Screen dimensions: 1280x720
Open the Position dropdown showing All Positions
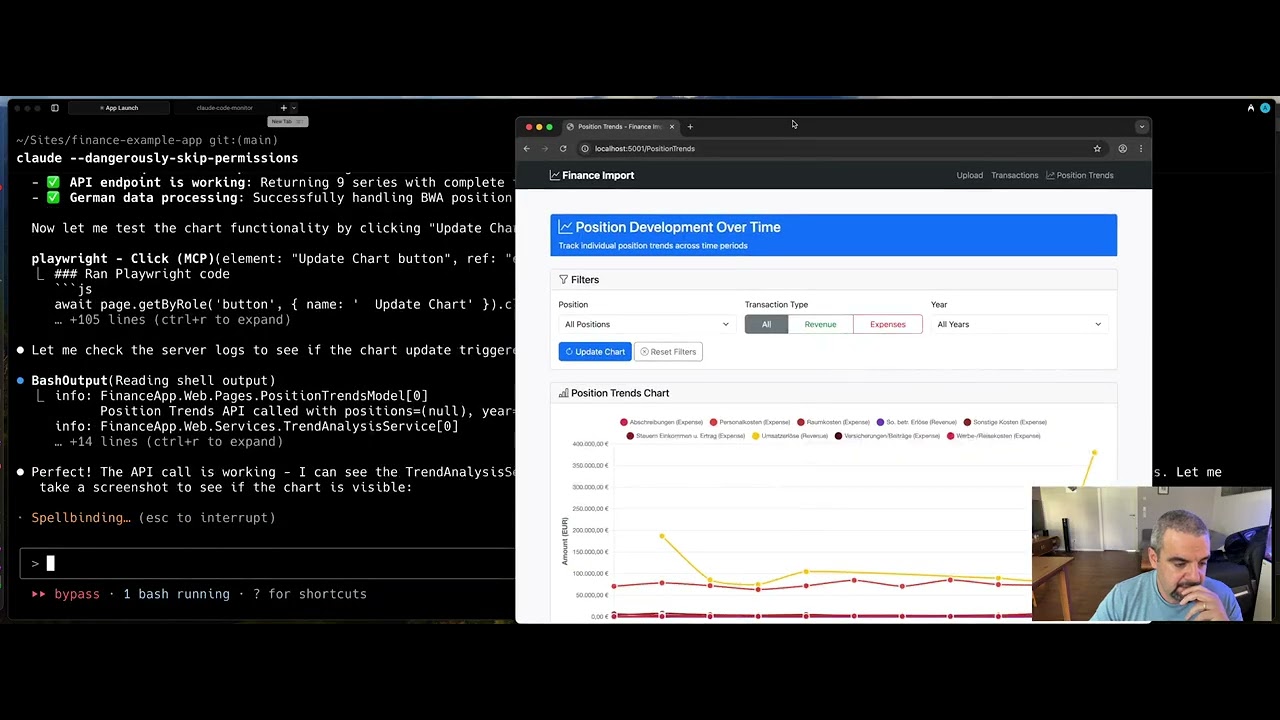pos(646,324)
